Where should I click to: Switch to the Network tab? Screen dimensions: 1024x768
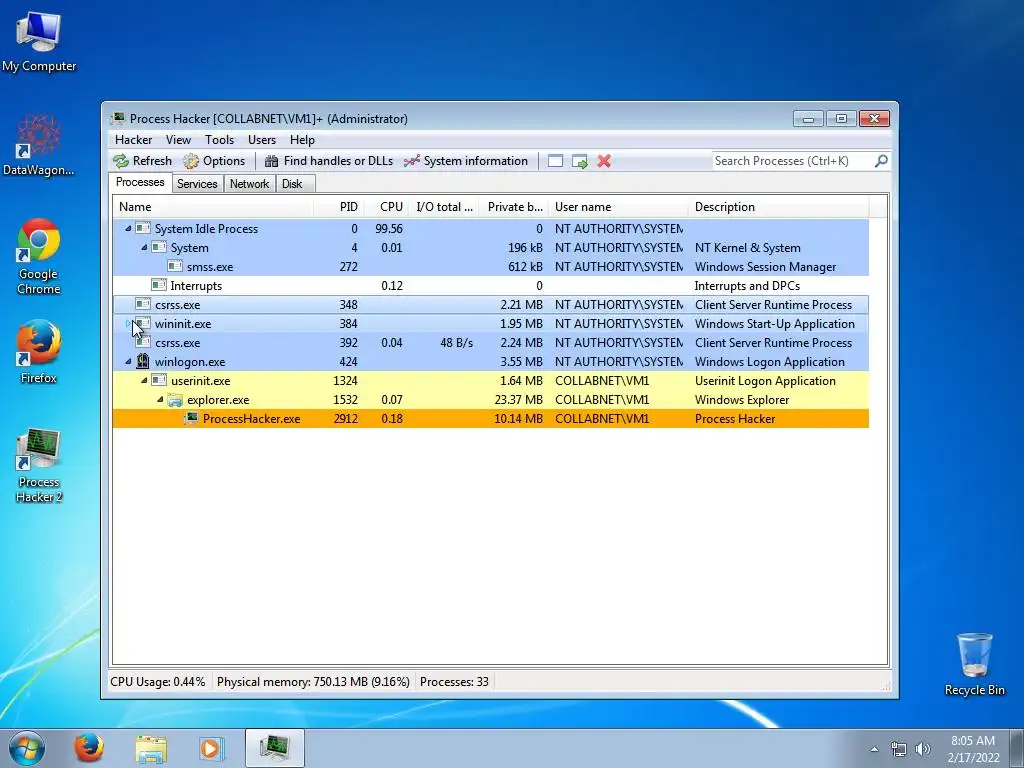click(x=249, y=184)
